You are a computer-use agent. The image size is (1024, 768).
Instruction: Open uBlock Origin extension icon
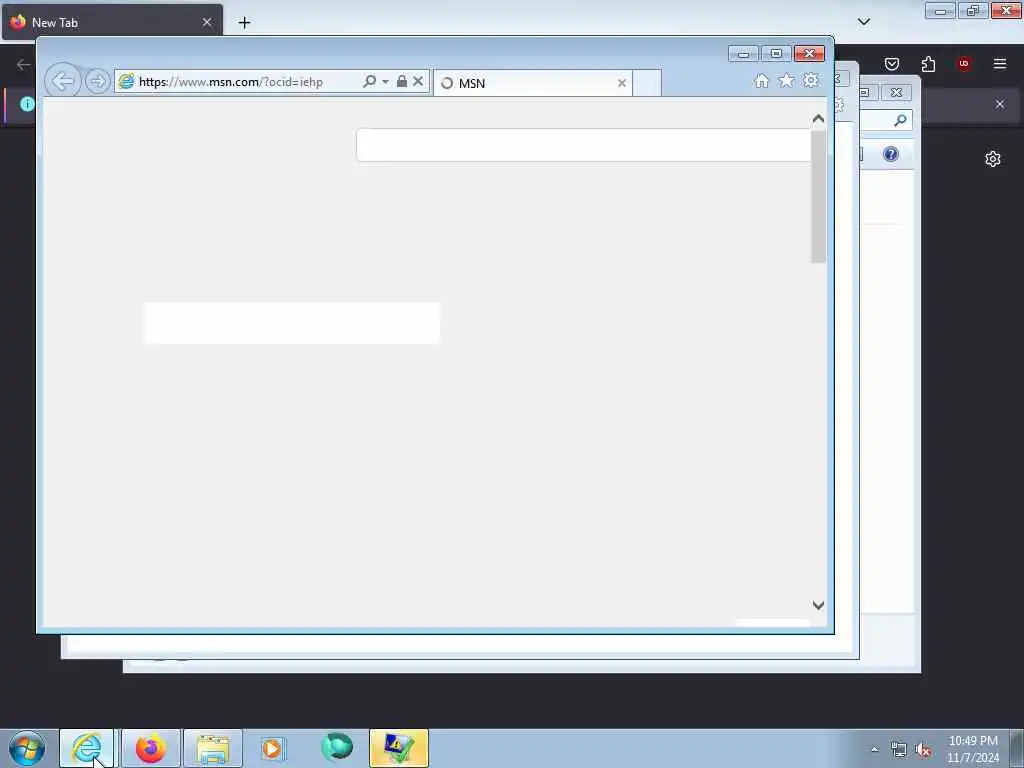coord(964,63)
